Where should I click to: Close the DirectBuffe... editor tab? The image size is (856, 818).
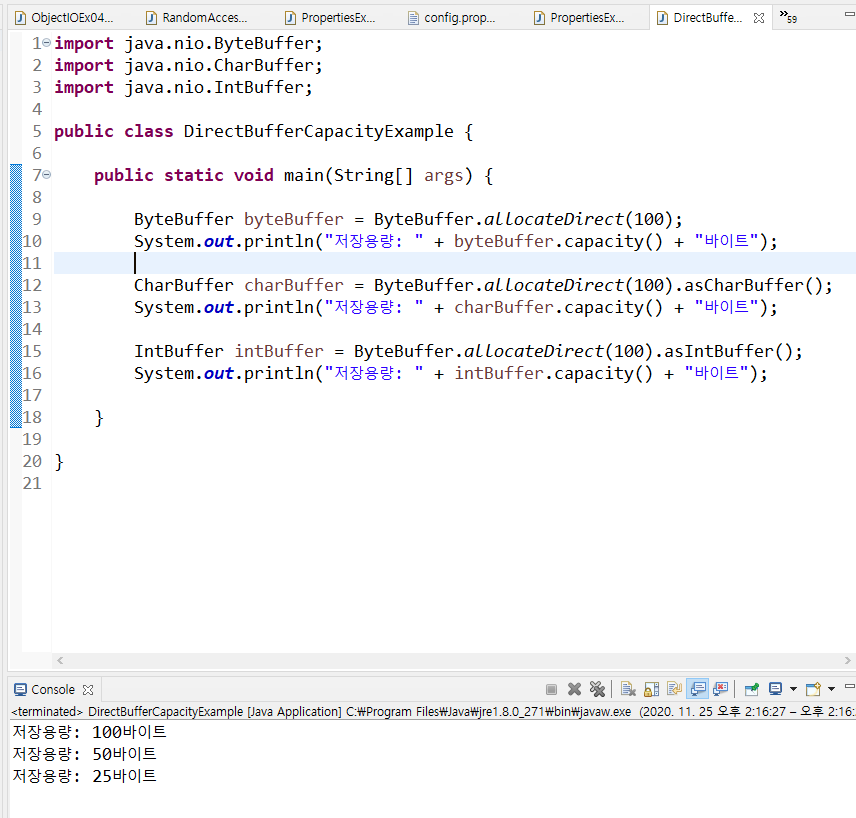759,18
